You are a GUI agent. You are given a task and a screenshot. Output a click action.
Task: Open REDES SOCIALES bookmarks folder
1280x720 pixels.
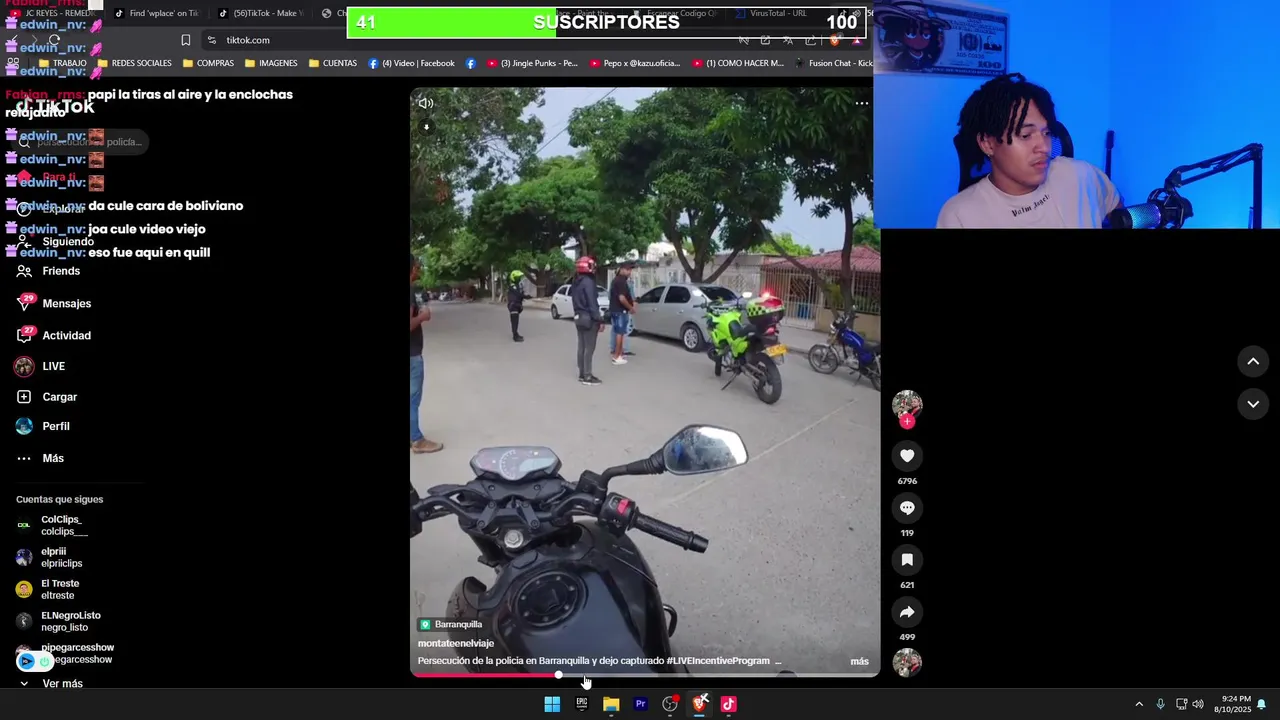click(x=134, y=63)
